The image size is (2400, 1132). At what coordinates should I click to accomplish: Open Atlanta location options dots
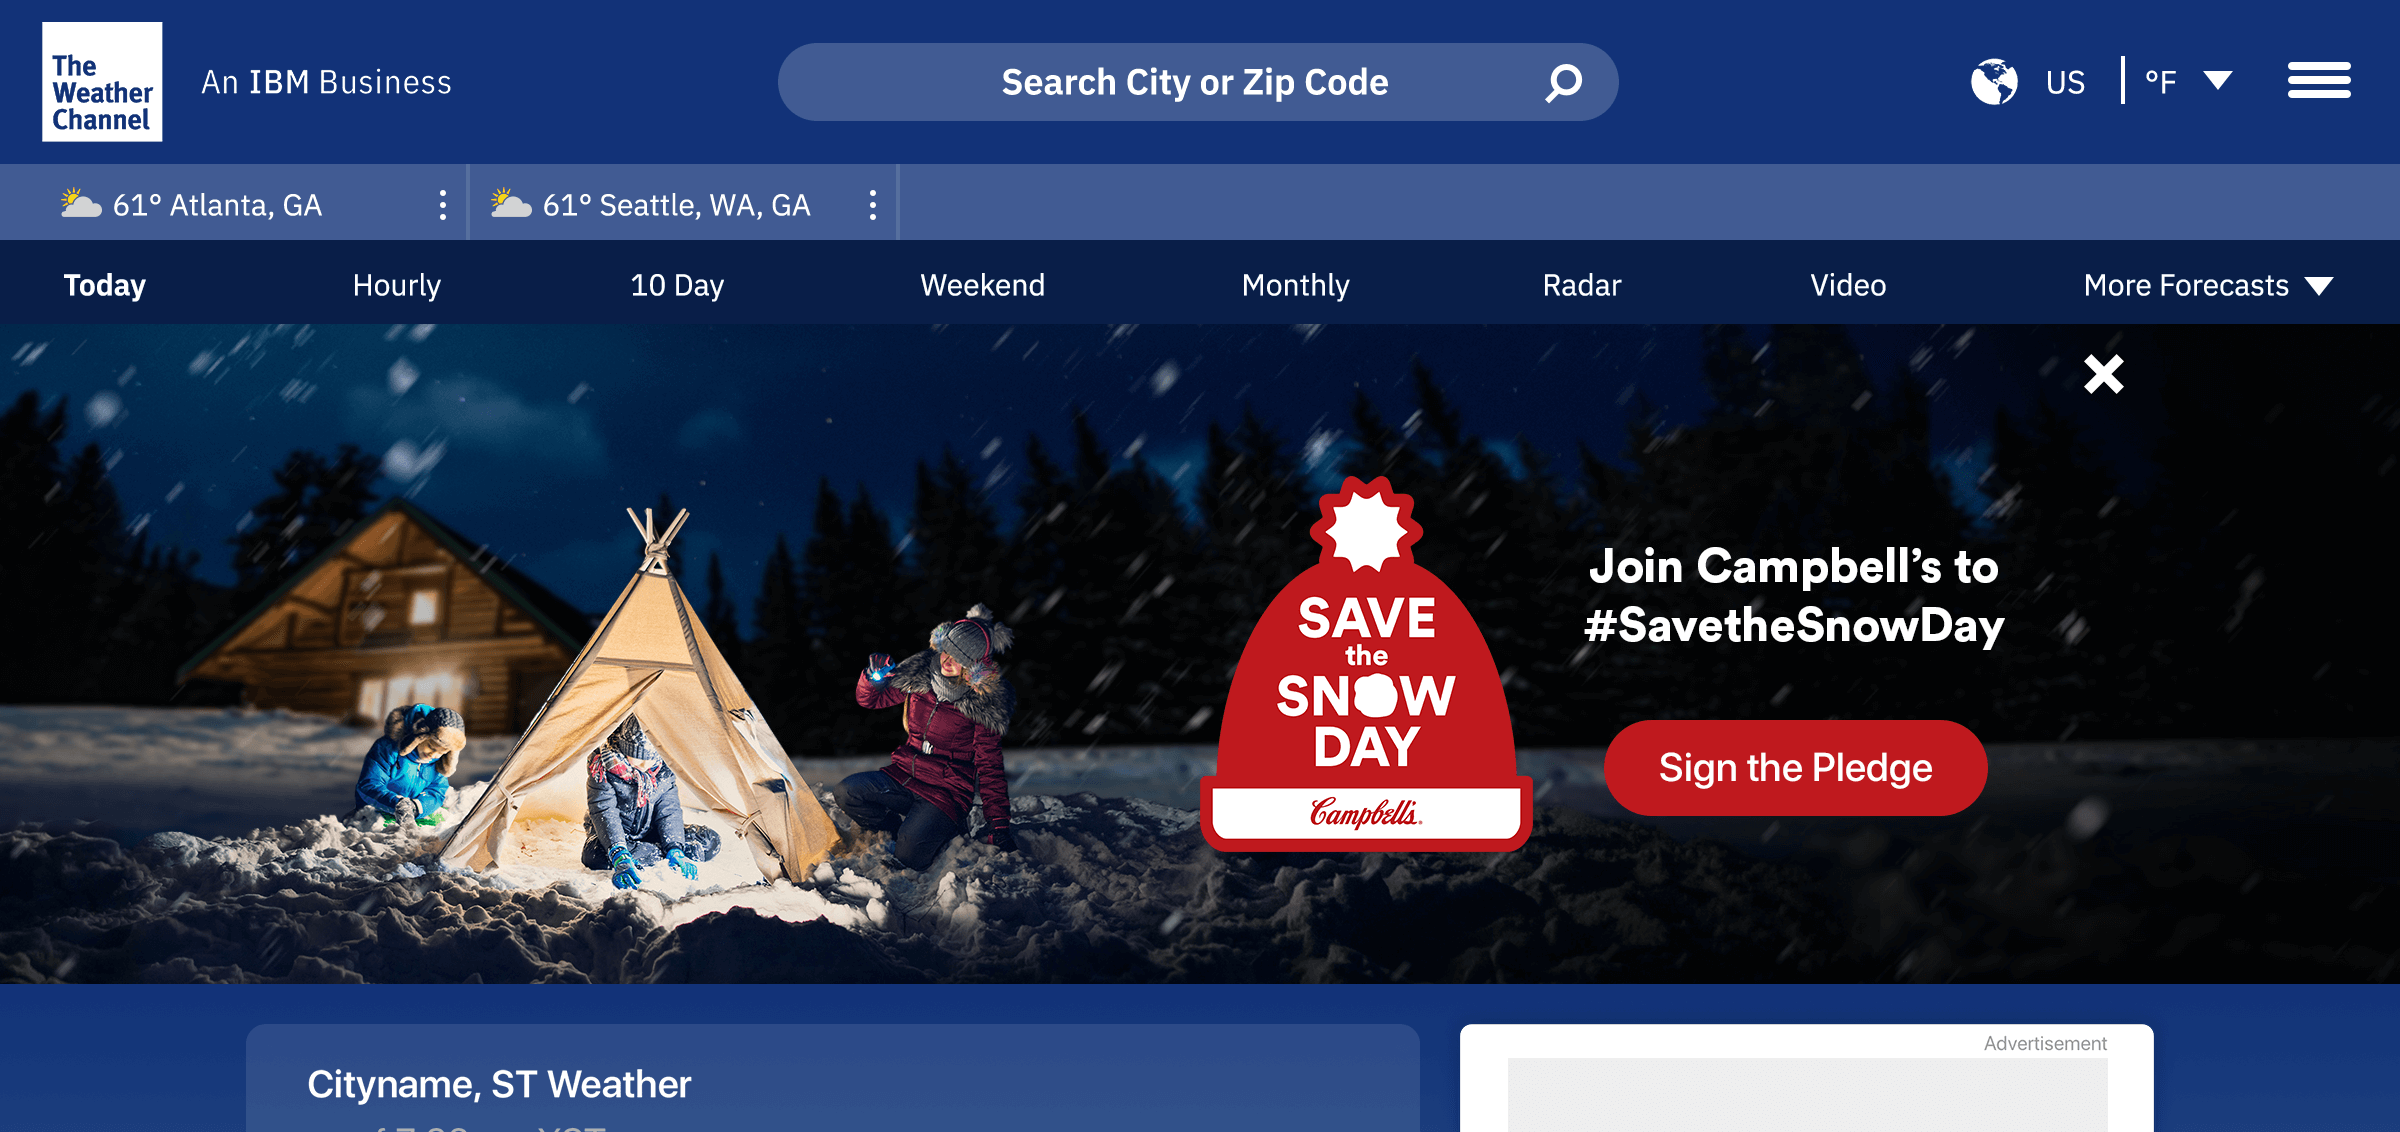tap(443, 205)
